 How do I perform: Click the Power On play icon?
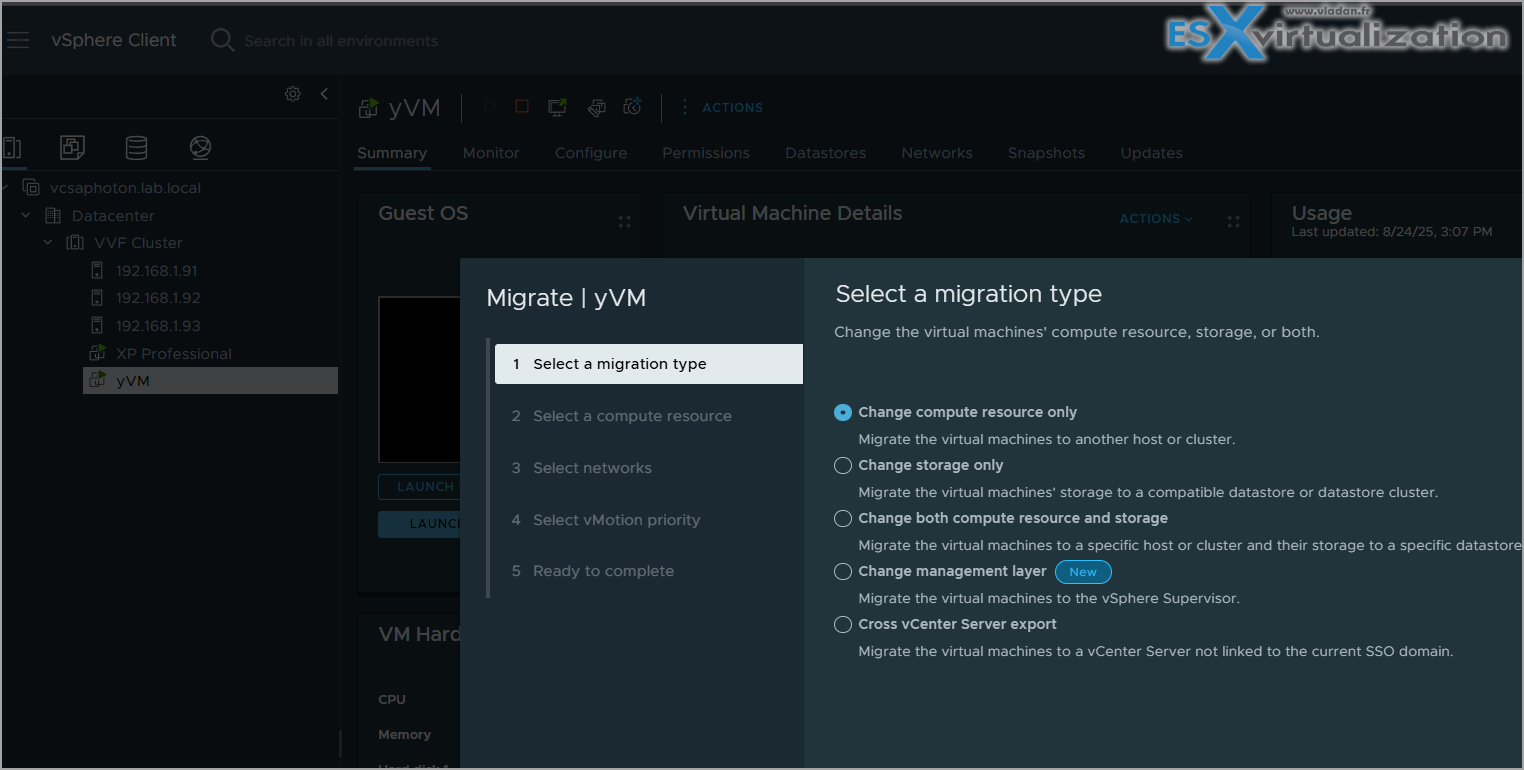(x=489, y=106)
